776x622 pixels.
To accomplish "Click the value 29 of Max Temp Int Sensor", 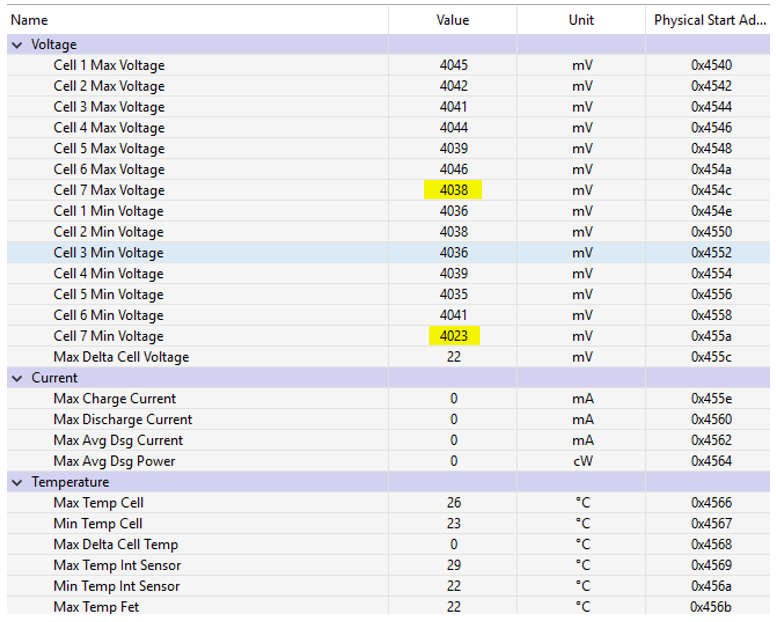I will point(453,565).
